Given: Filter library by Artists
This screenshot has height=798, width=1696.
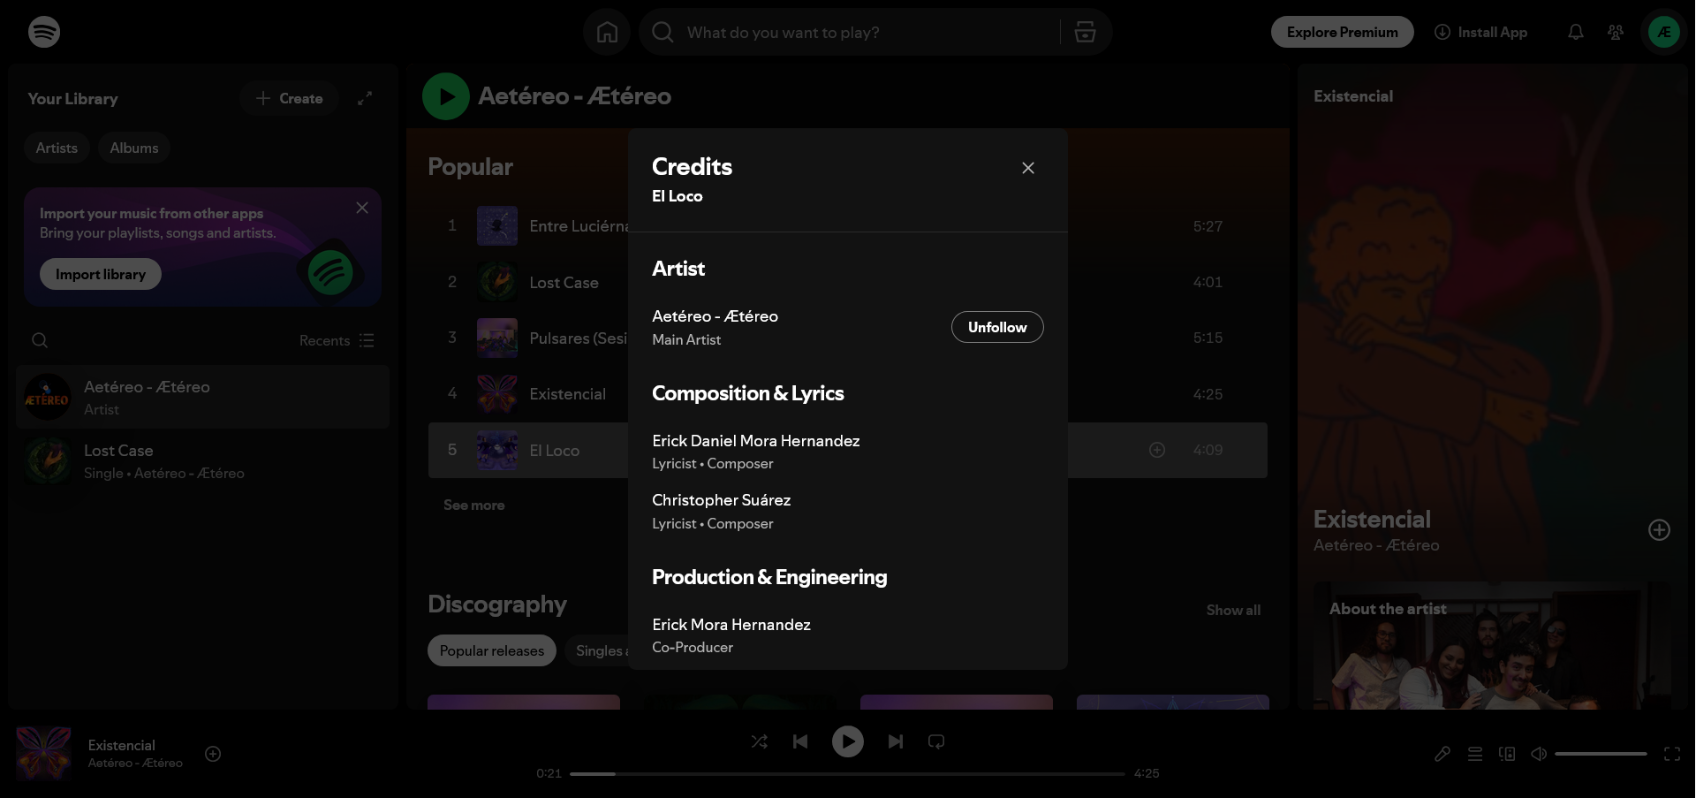Looking at the screenshot, I should [x=57, y=148].
